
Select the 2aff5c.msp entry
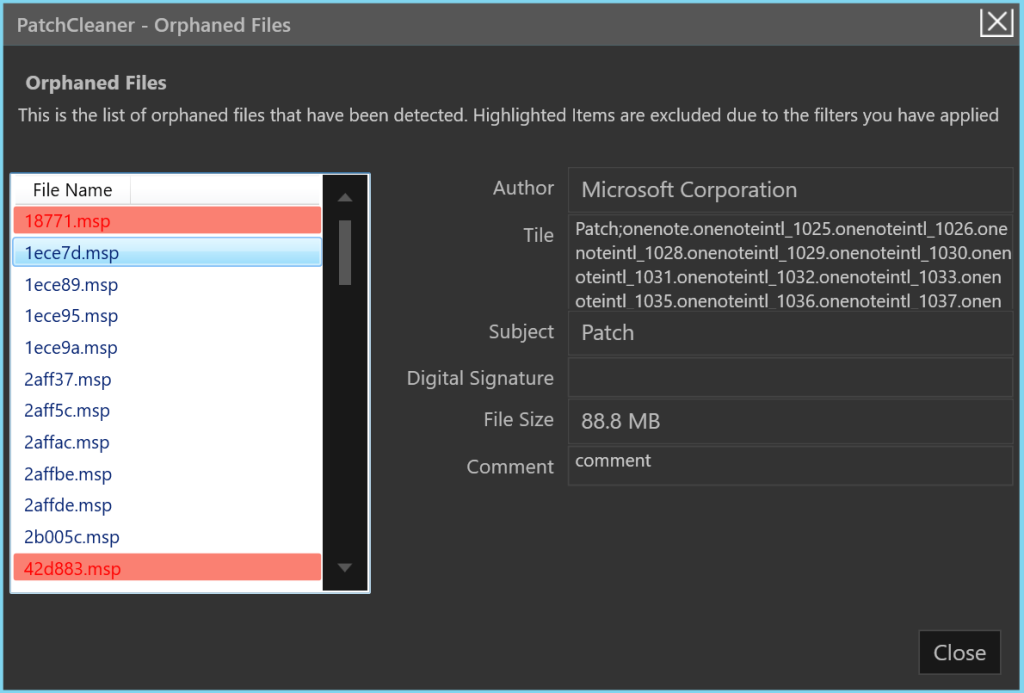pos(167,411)
